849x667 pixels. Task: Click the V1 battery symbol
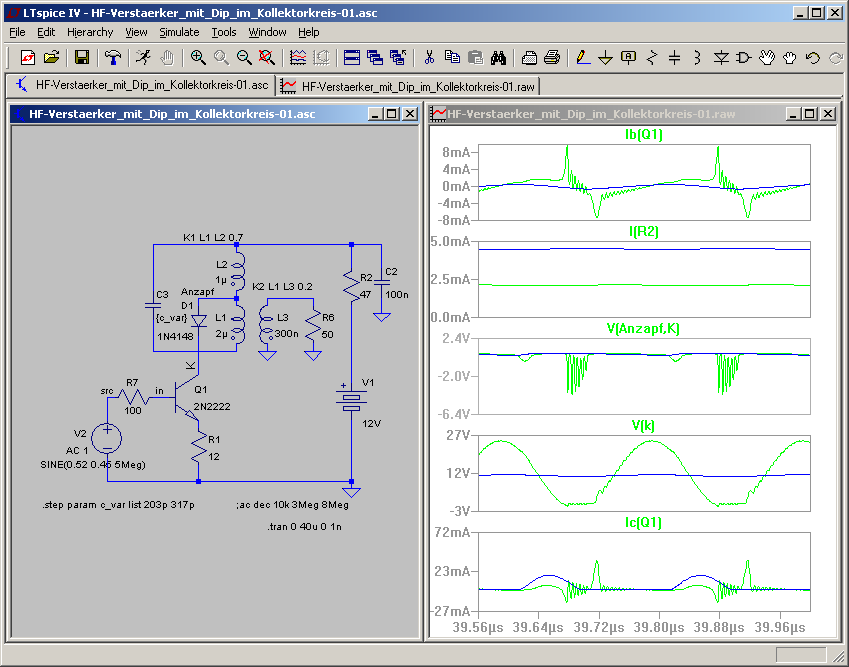pos(351,401)
